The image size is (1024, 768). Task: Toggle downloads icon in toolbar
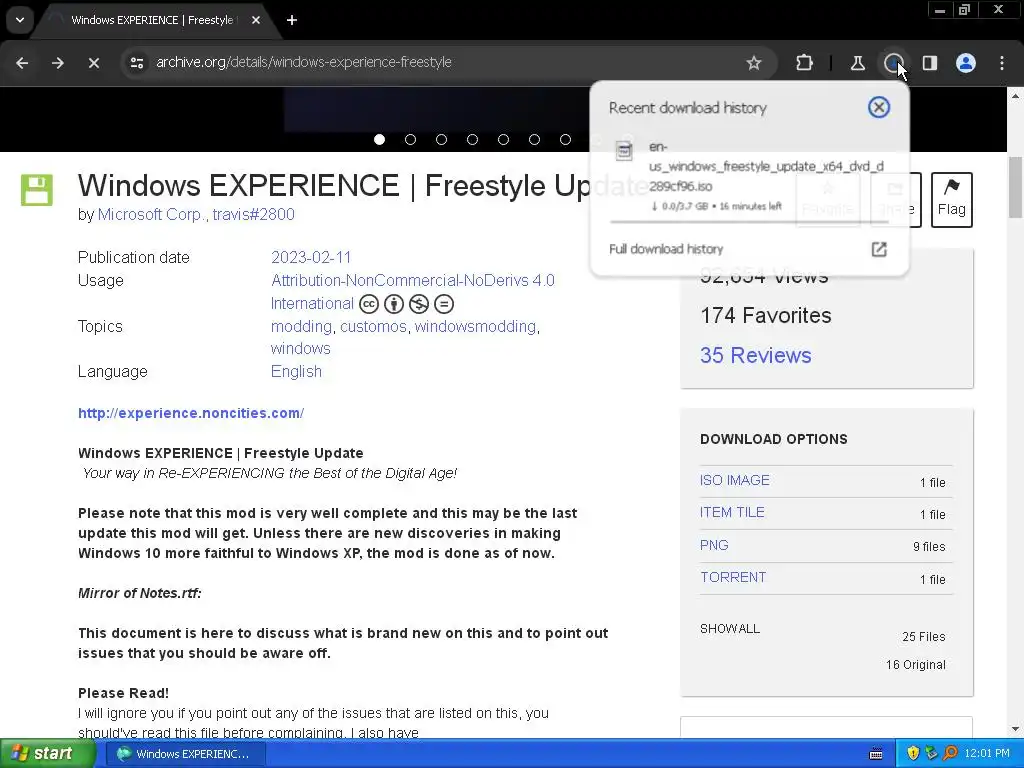click(893, 63)
